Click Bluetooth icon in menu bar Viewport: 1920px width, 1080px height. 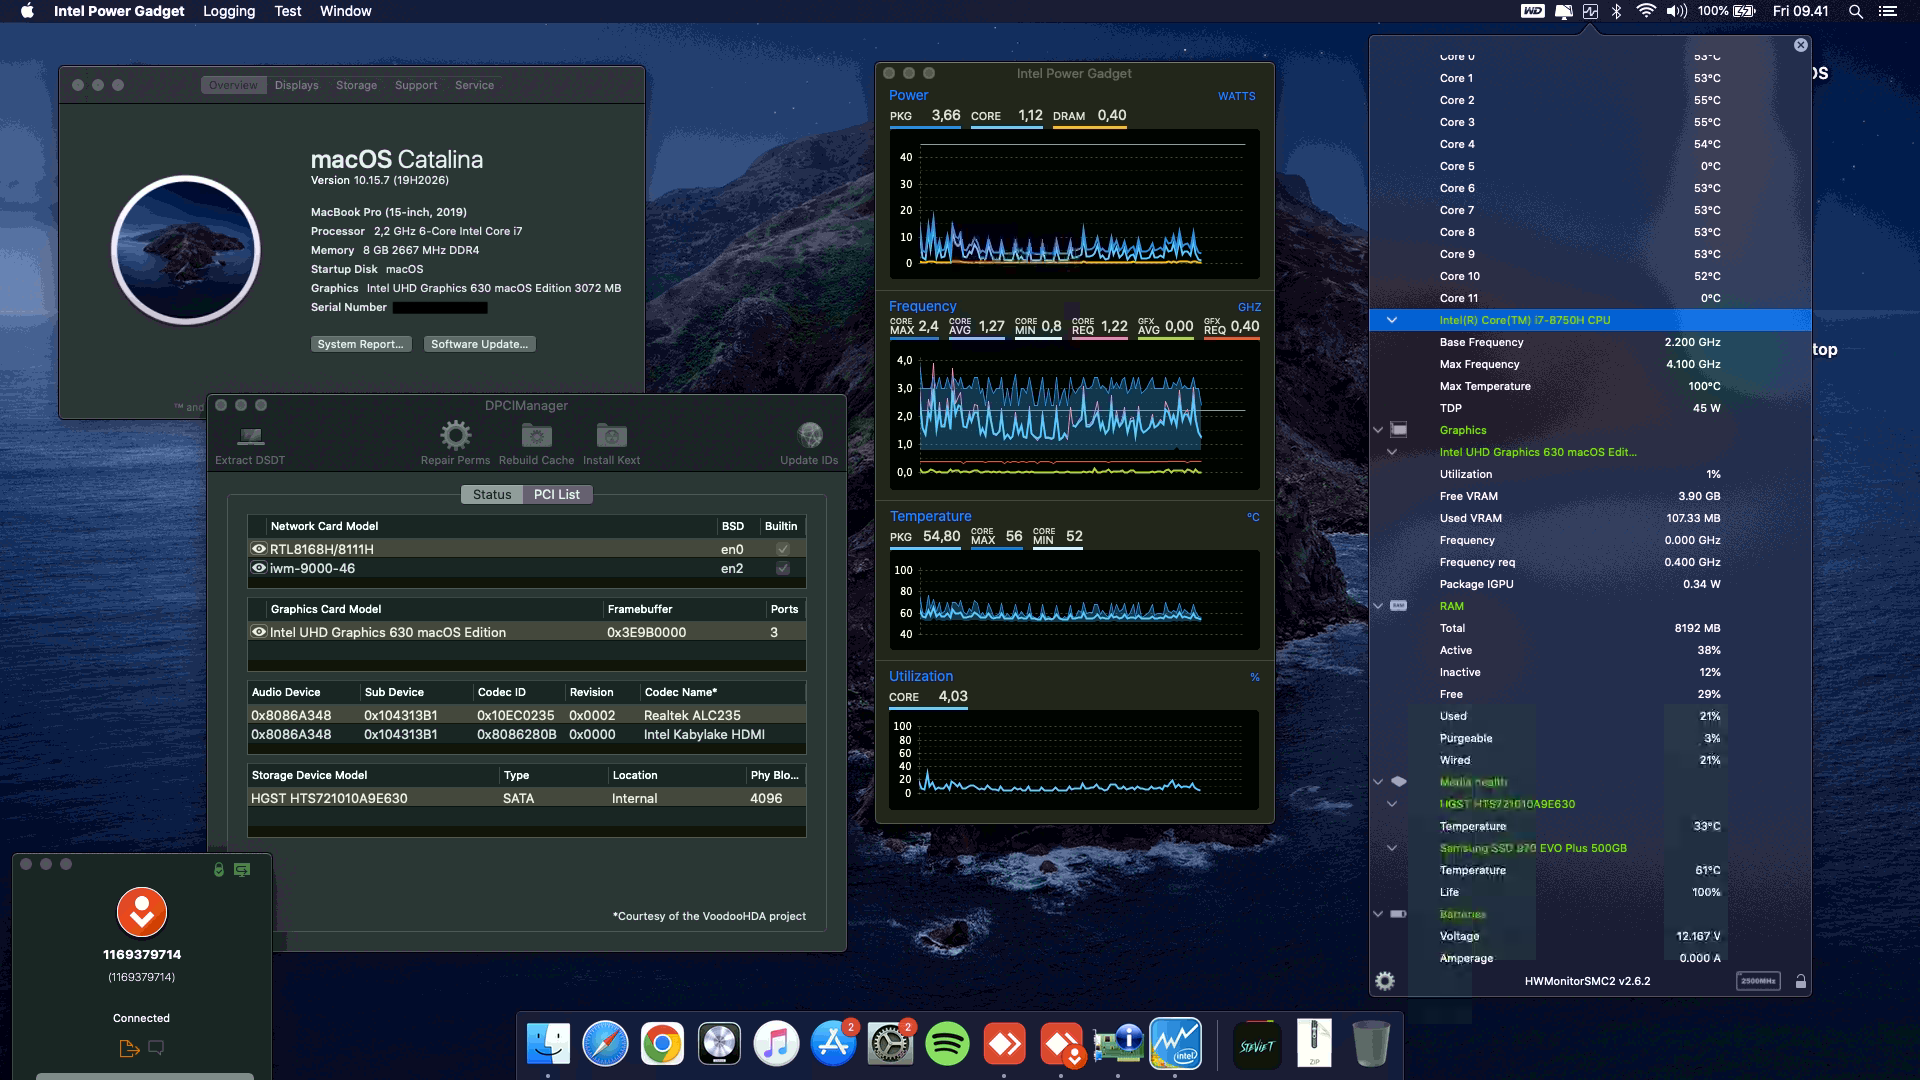pyautogui.click(x=1616, y=11)
